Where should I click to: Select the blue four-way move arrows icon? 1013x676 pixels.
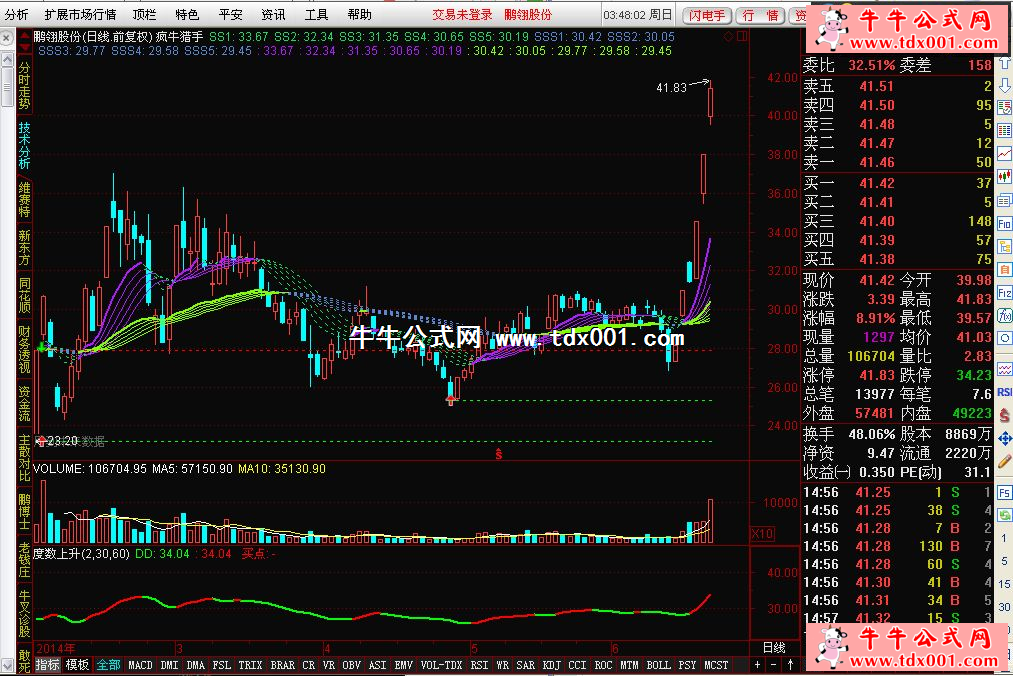click(1005, 439)
